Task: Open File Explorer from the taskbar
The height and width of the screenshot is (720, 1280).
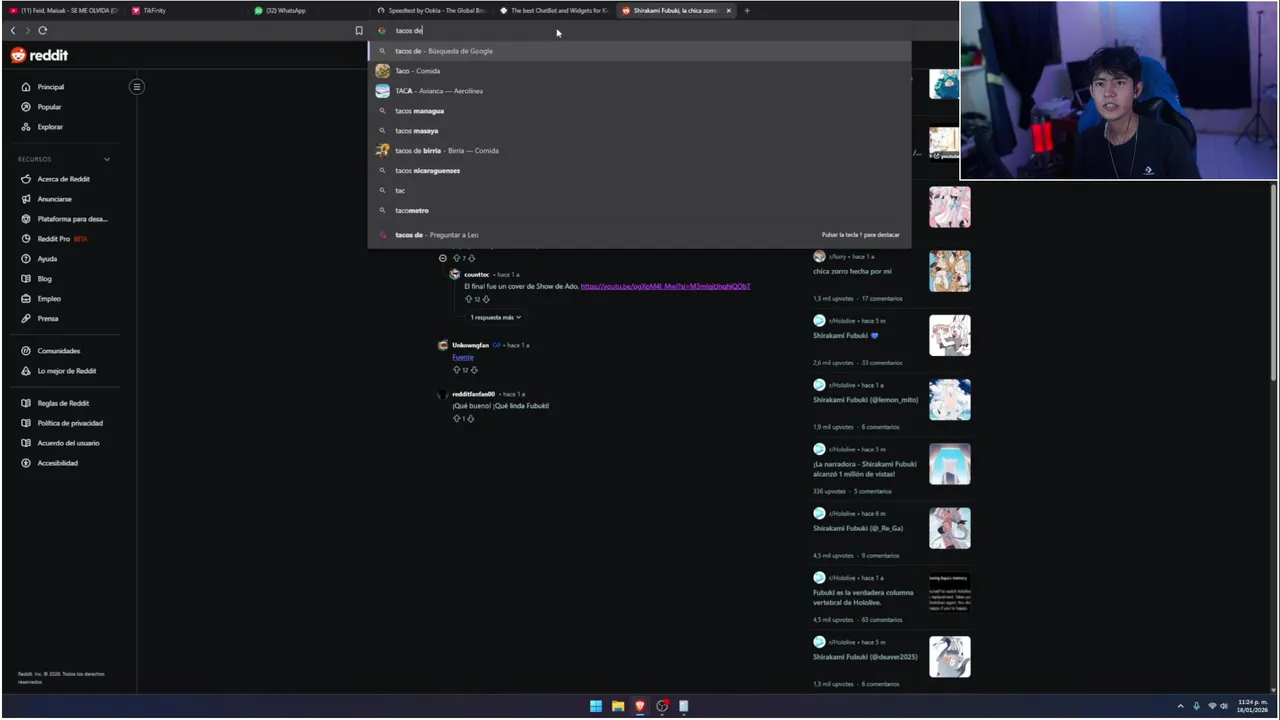Action: pos(618,706)
